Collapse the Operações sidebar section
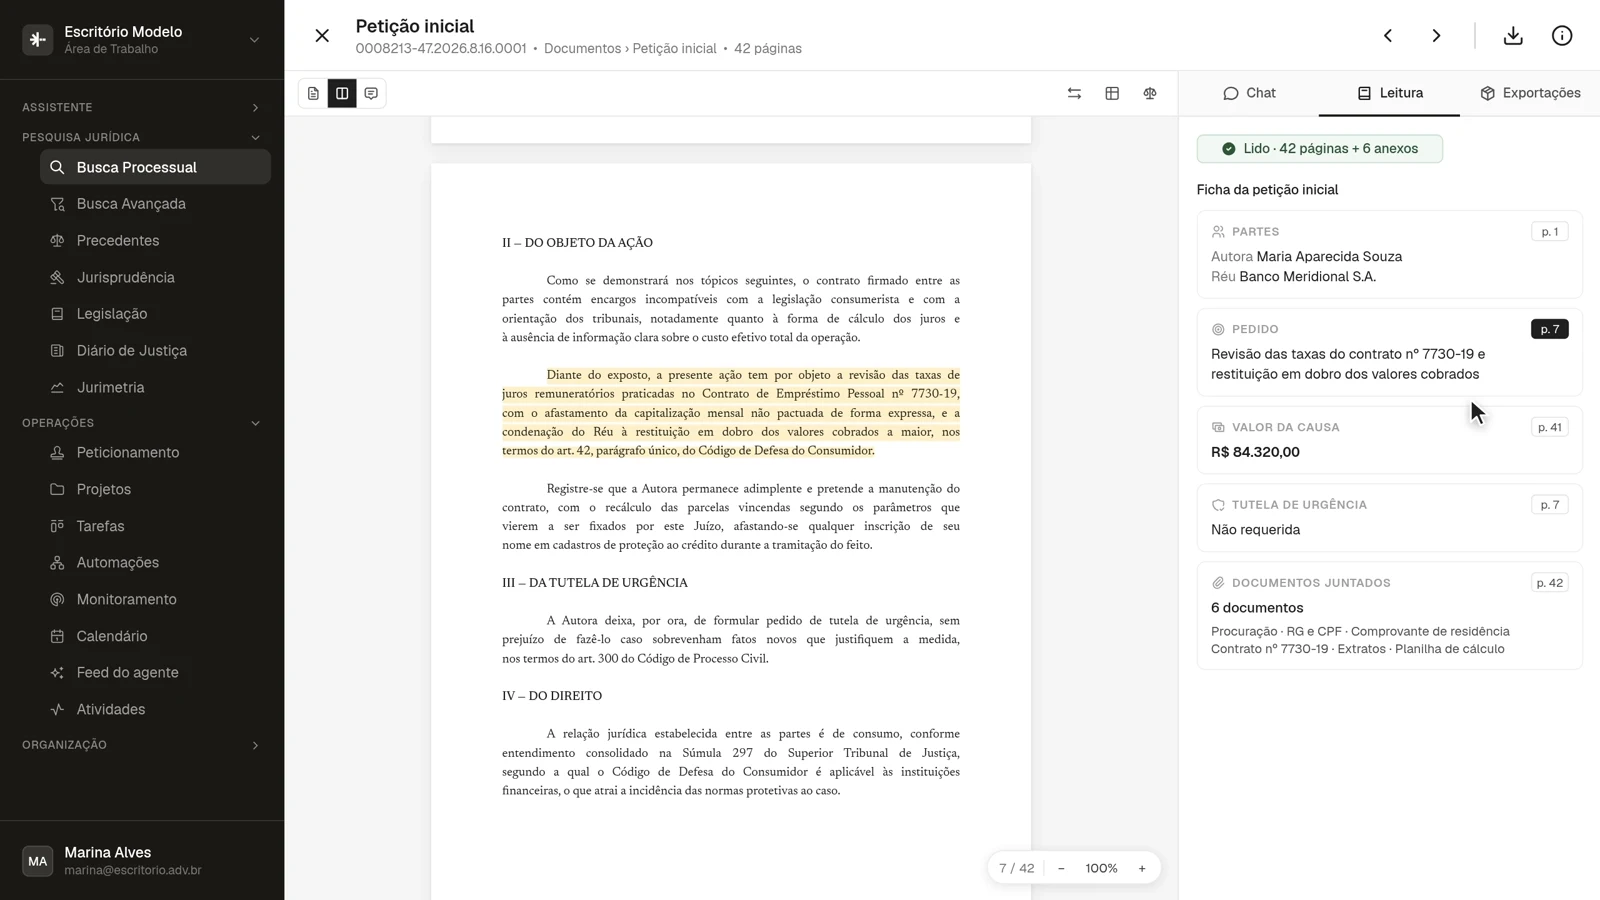 [x=142, y=423]
